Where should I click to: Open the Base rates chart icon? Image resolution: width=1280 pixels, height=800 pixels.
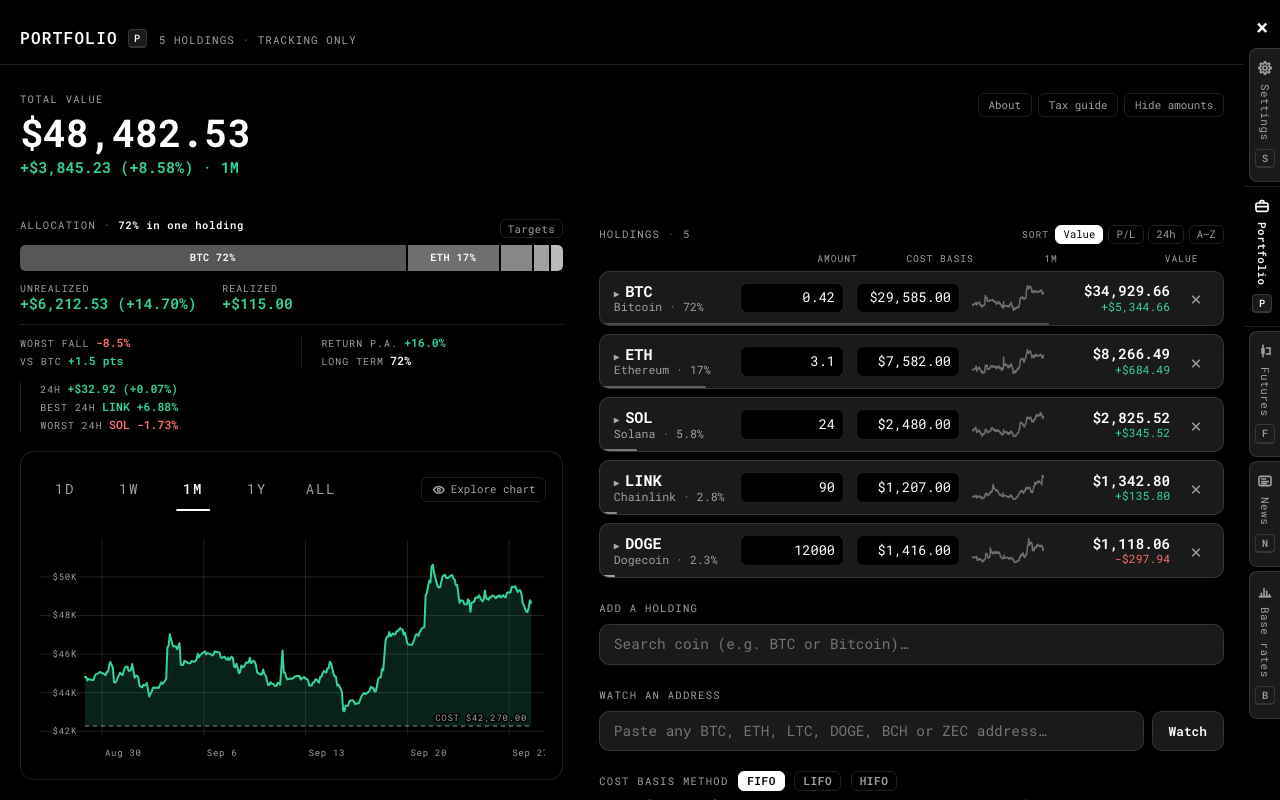1264,592
